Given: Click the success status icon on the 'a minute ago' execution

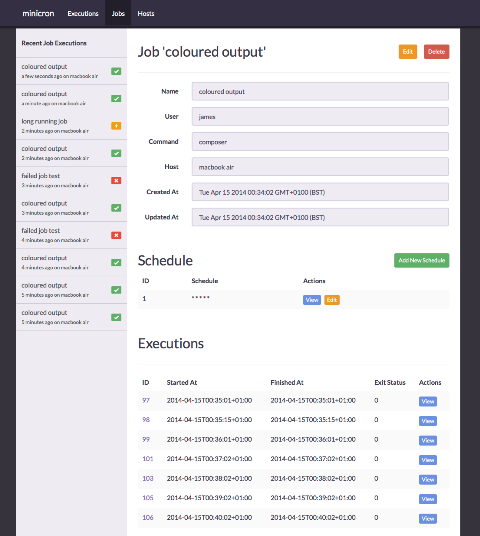Looking at the screenshot, I should [x=116, y=98].
